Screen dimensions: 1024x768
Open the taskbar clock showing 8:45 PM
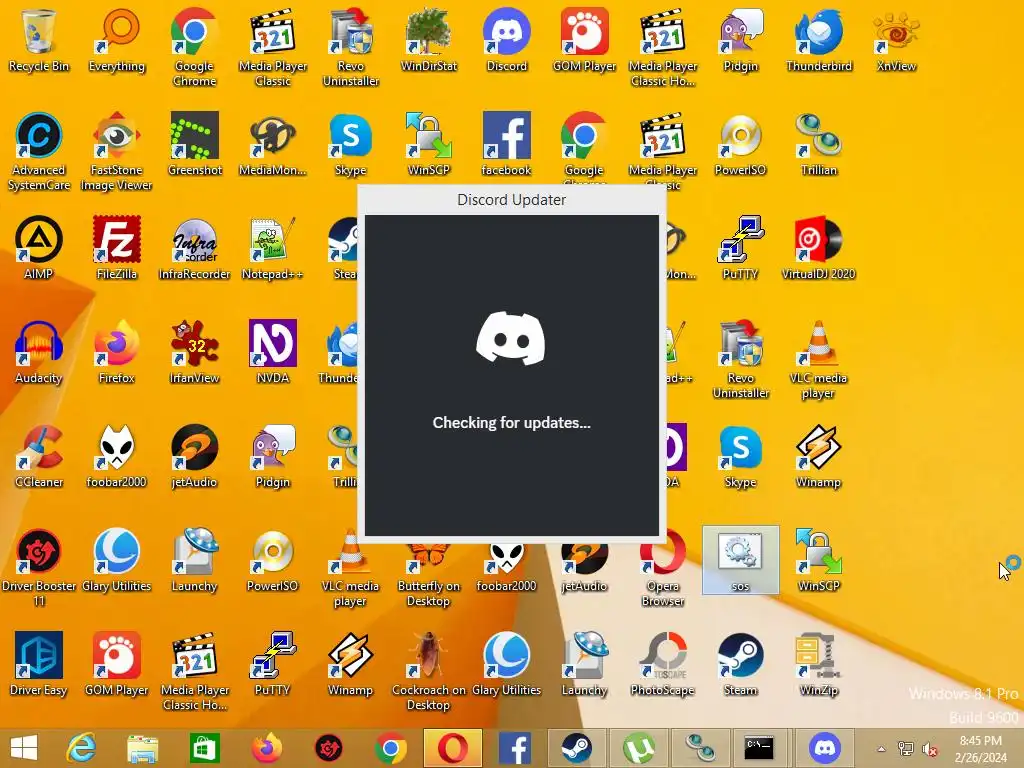click(980, 749)
